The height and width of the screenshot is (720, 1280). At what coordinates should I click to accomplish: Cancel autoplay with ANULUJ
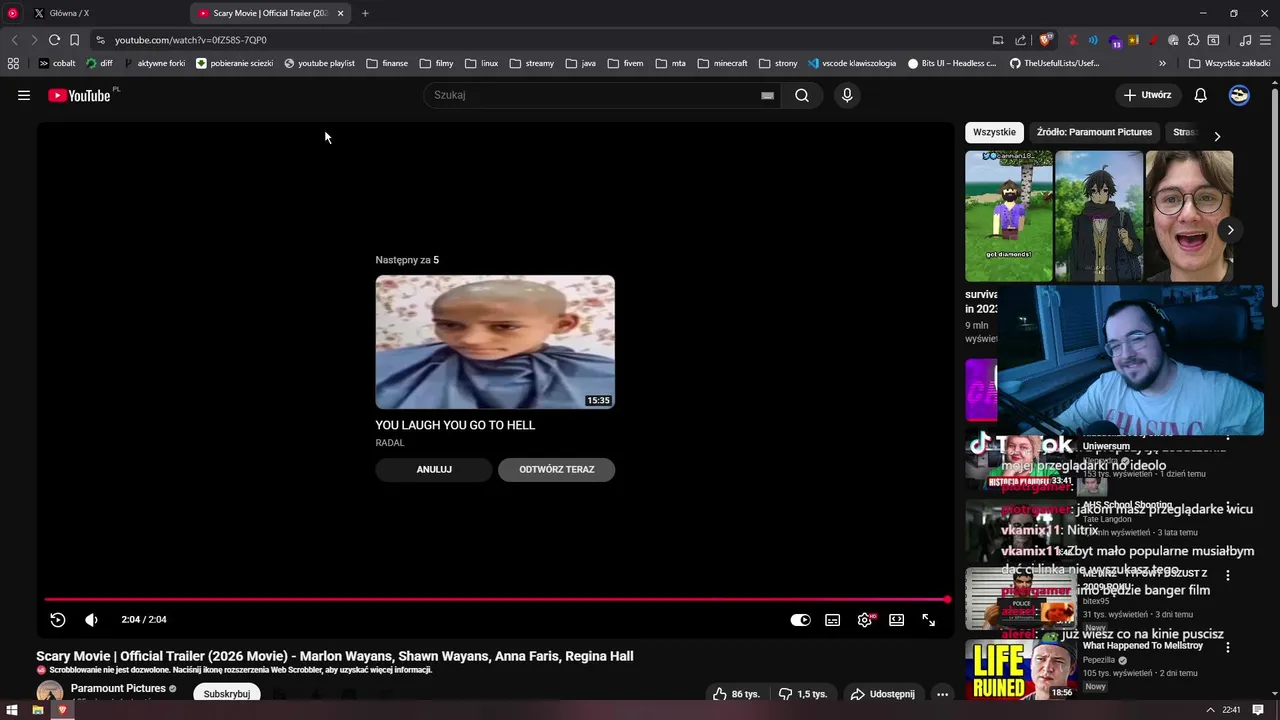click(x=434, y=469)
